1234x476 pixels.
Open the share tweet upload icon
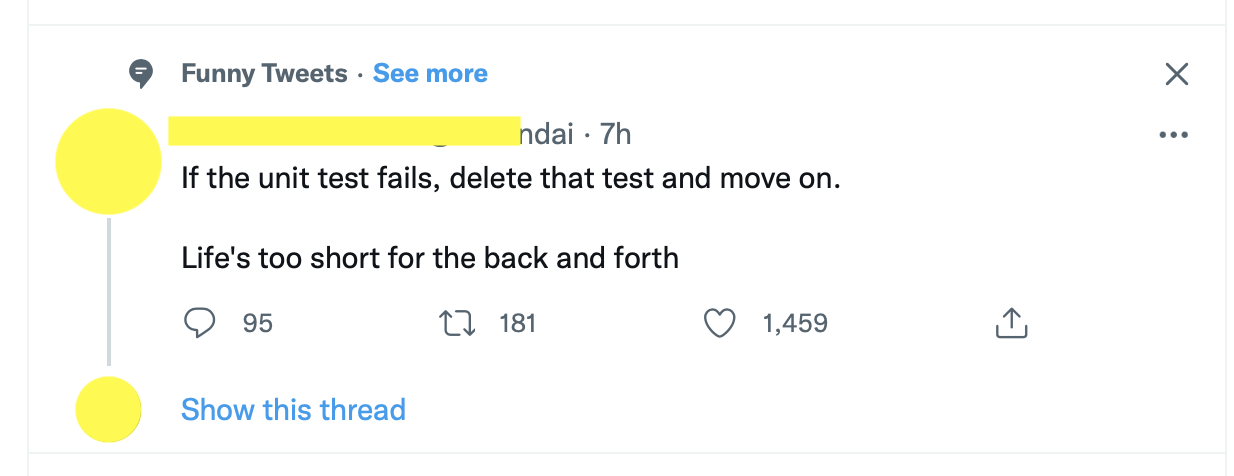tap(1012, 323)
